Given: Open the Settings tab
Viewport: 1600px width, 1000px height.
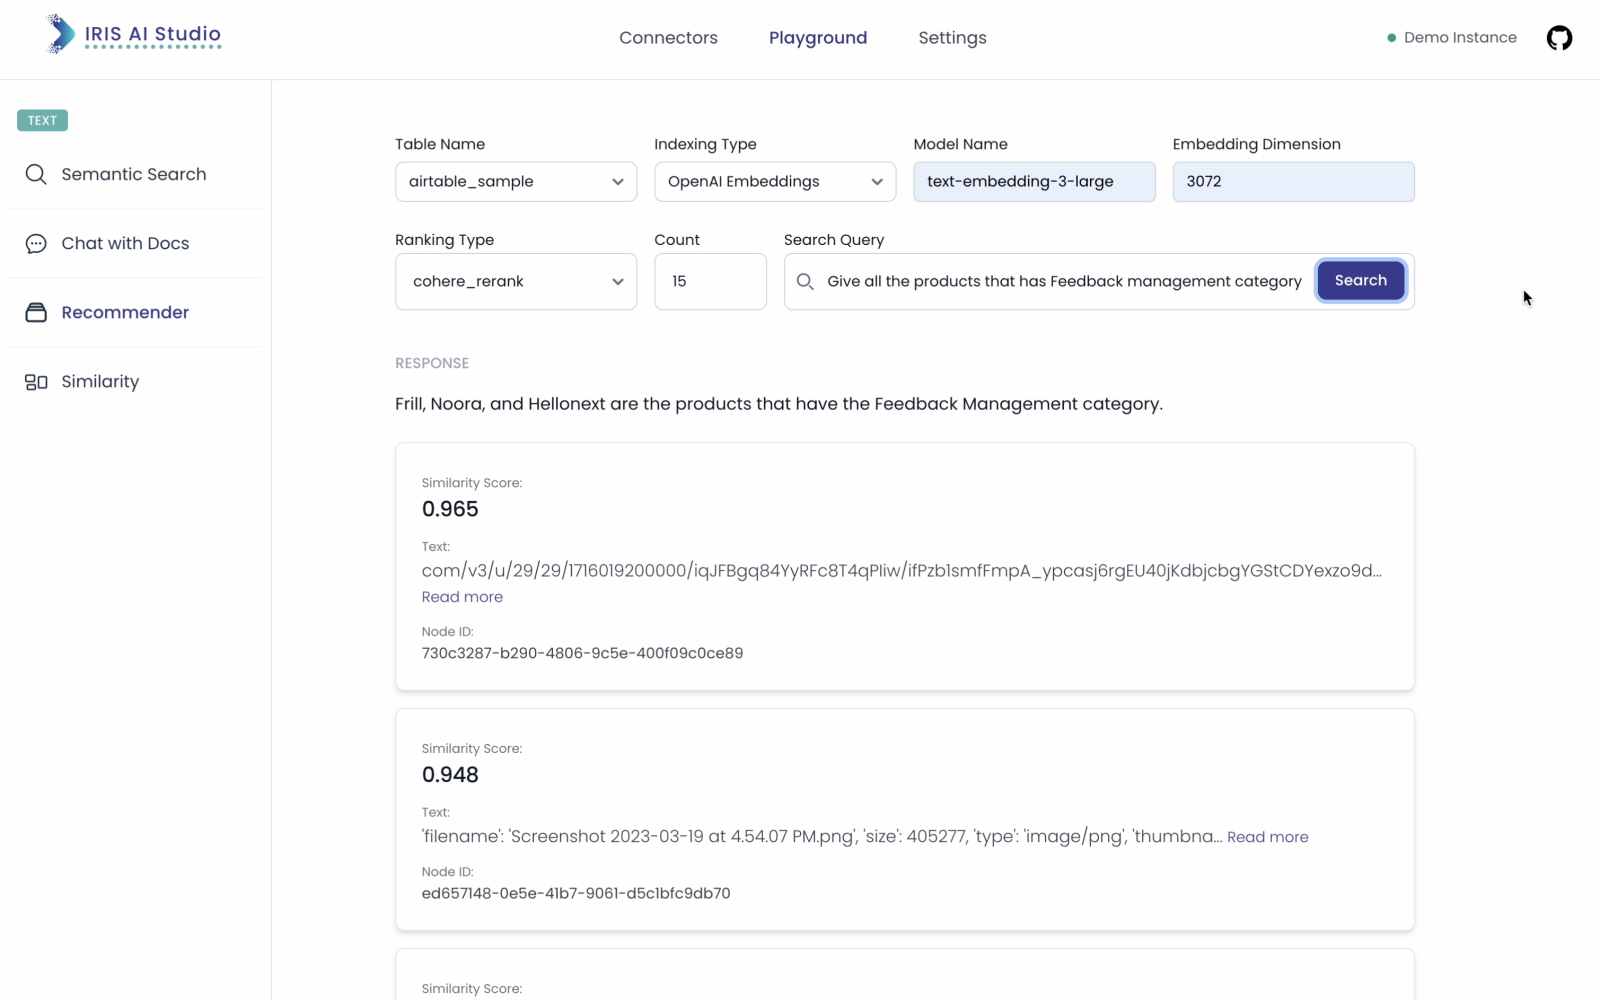Looking at the screenshot, I should [952, 38].
